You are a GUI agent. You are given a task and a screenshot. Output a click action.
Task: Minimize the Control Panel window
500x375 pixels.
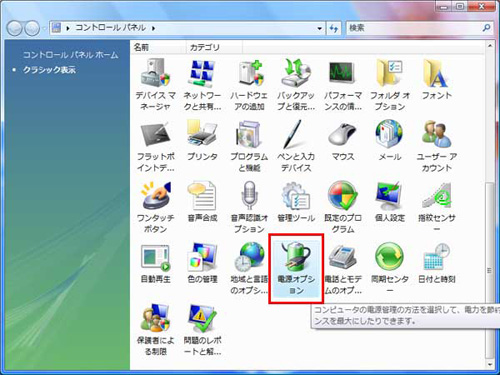[x=444, y=6]
